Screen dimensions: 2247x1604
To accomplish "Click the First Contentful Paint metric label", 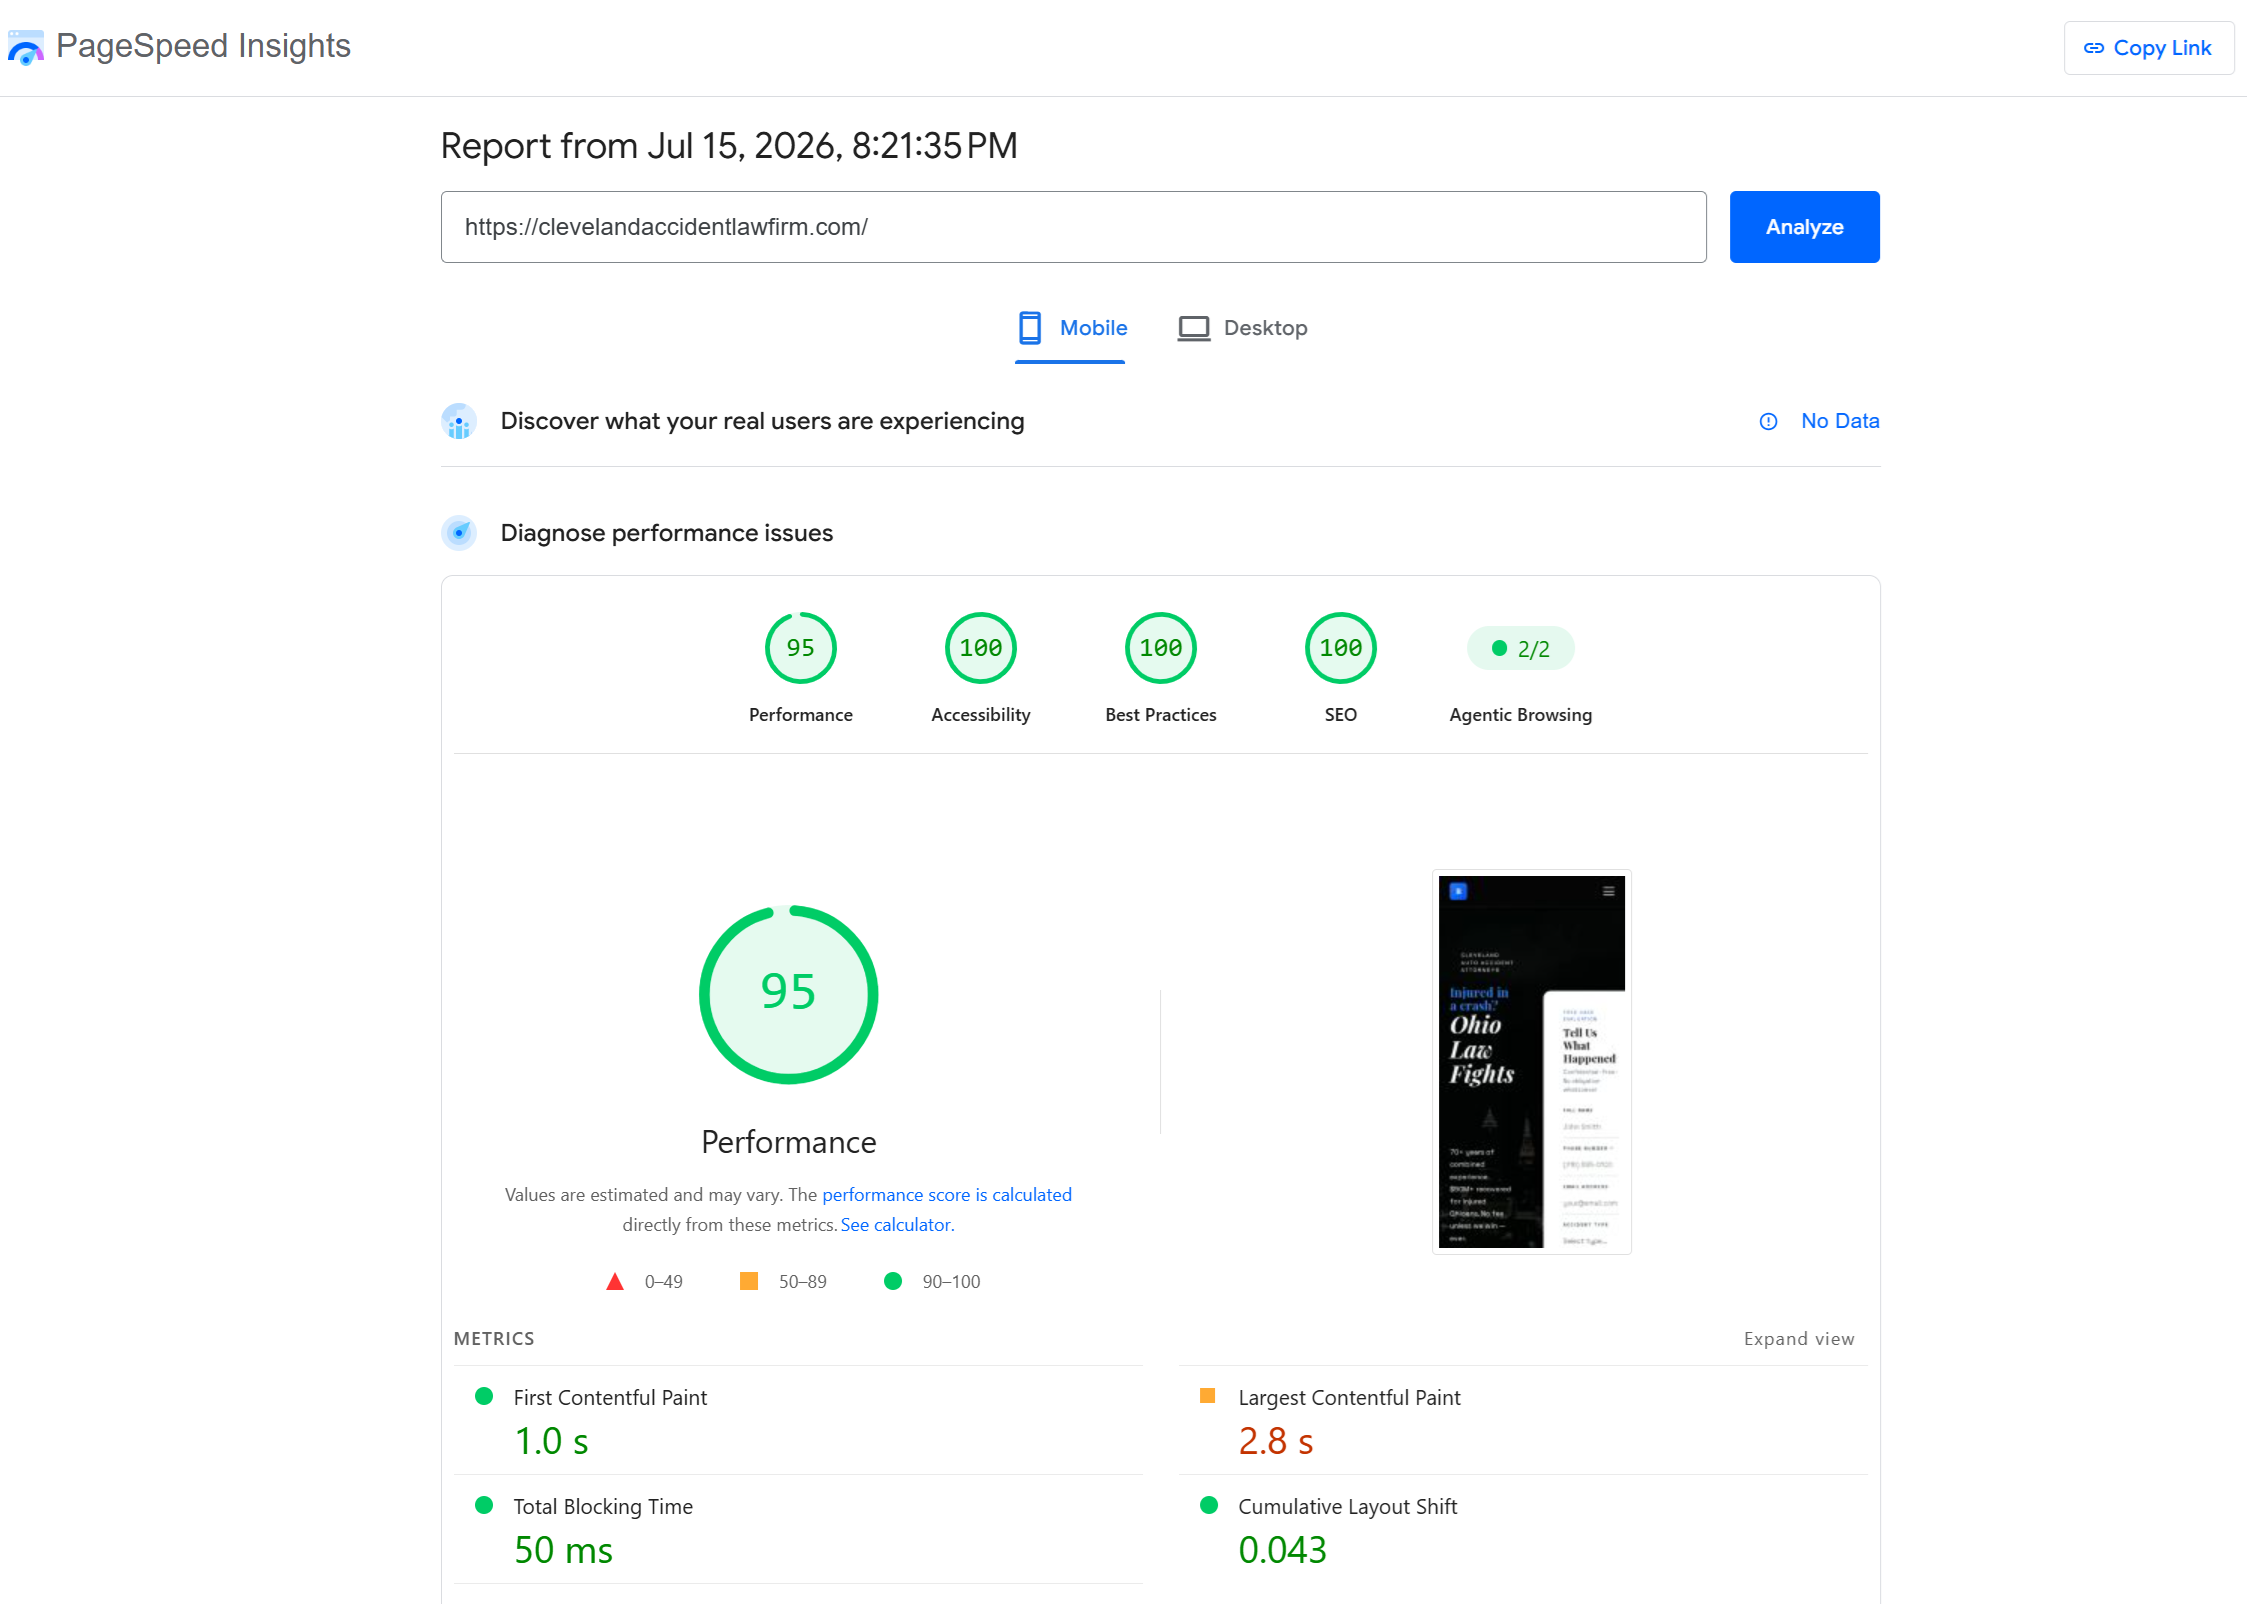I will click(x=610, y=1398).
